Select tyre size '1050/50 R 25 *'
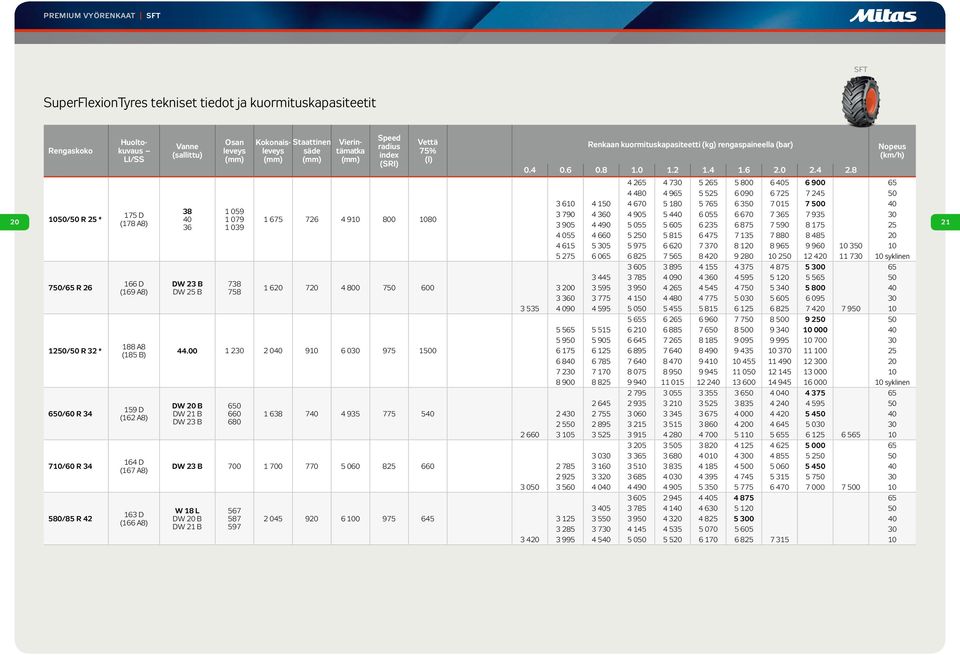 (x=75, y=219)
